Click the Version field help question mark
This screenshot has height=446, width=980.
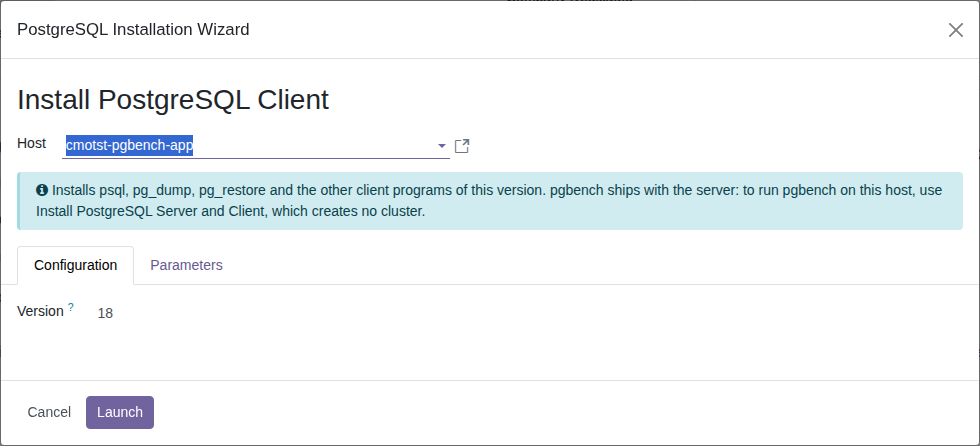71,307
